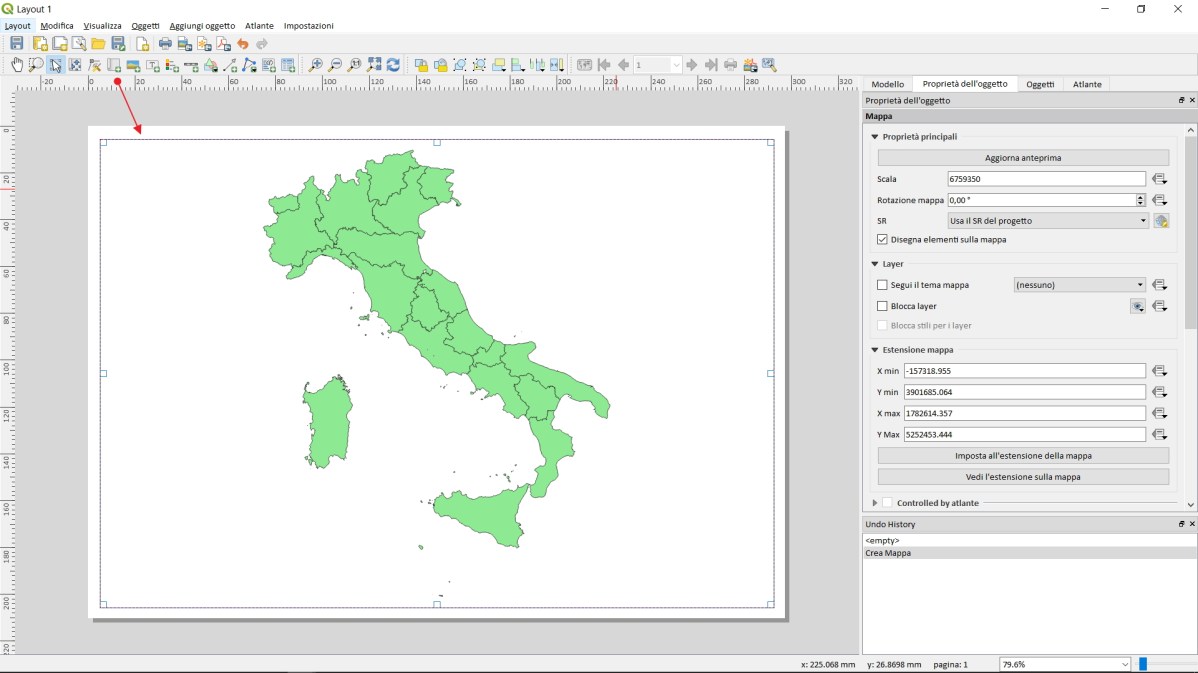Switch to the Oggetti tab

[x=1040, y=83]
